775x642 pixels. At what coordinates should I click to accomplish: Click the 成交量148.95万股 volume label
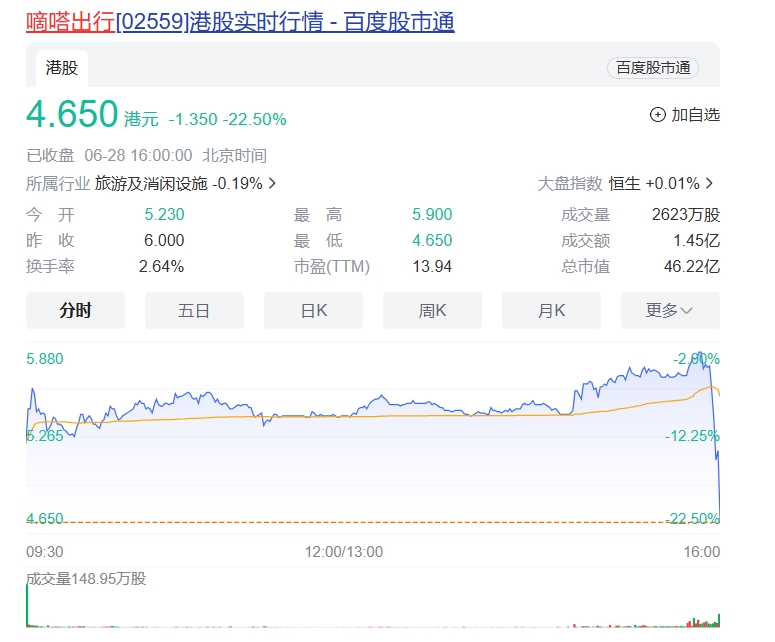coord(86,579)
